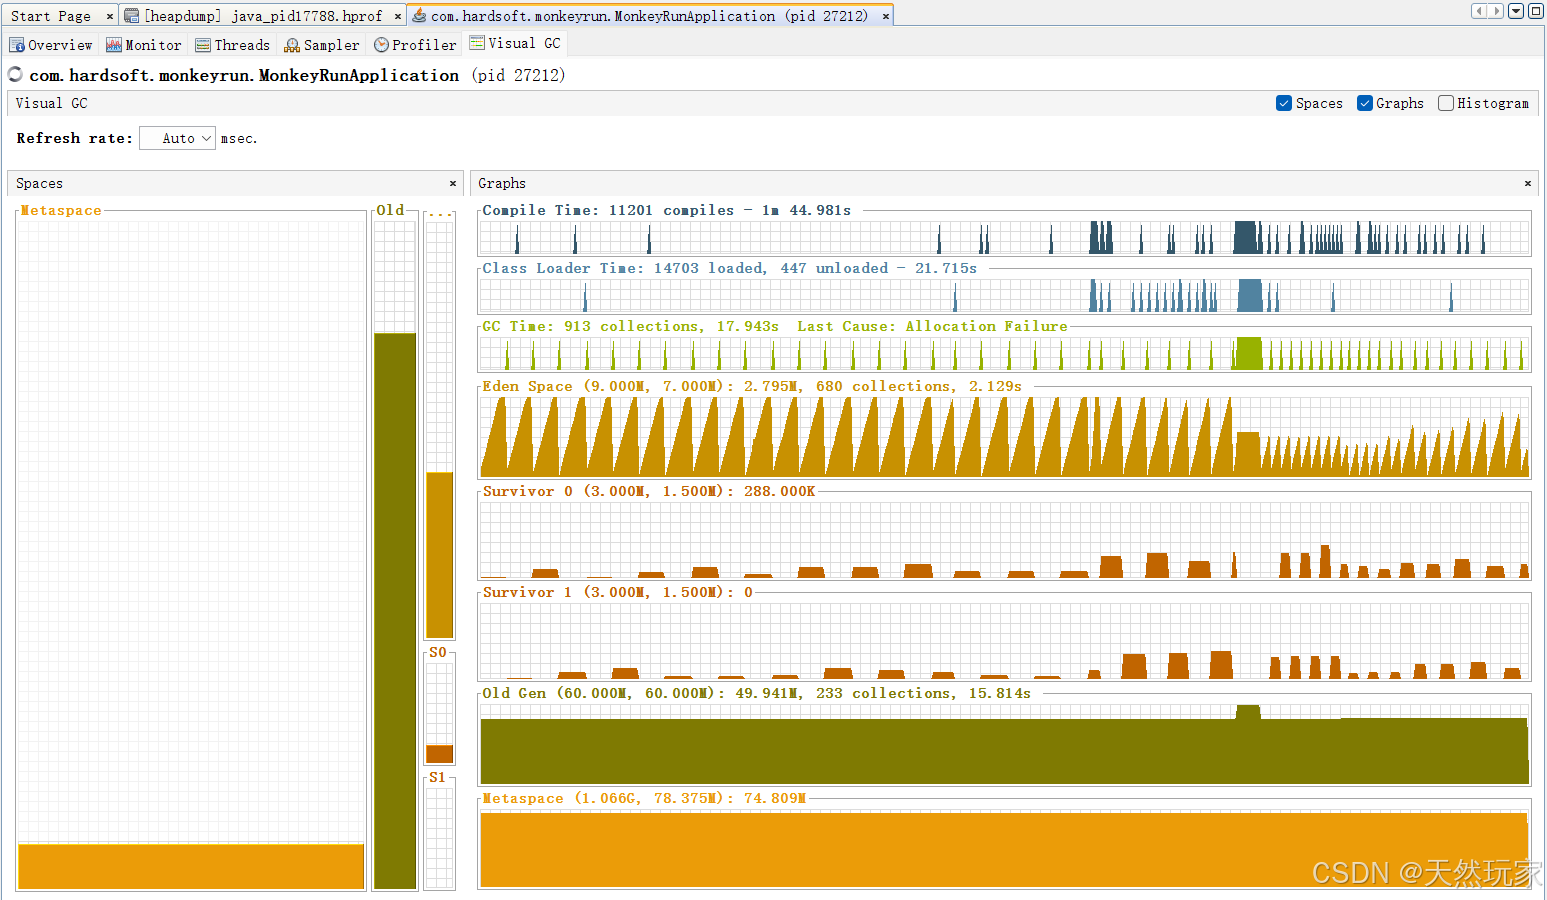Click the application title with pid 27212
Viewport: 1547px width, 900px height.
pyautogui.click(x=297, y=75)
